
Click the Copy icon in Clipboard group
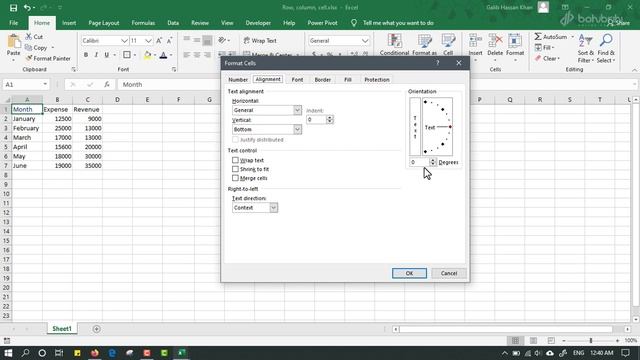click(29, 48)
